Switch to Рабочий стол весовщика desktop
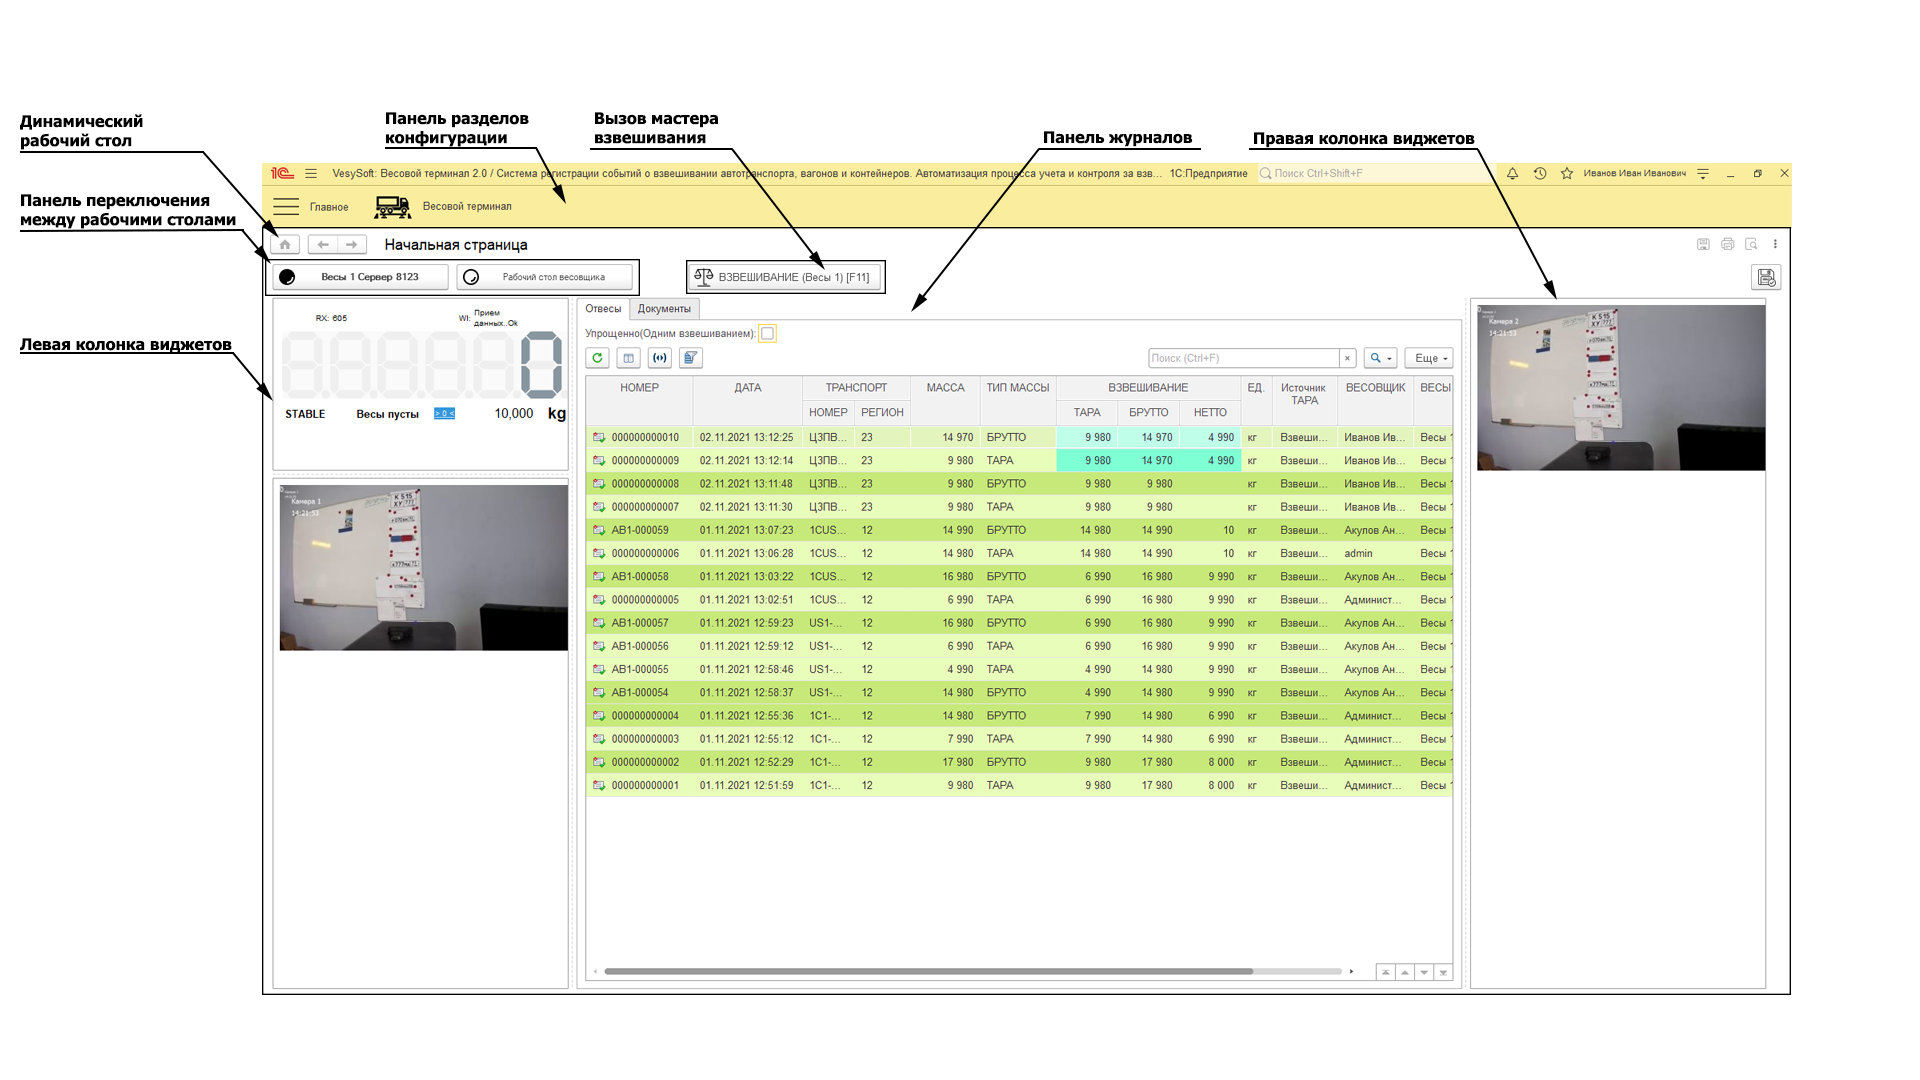 tap(545, 277)
